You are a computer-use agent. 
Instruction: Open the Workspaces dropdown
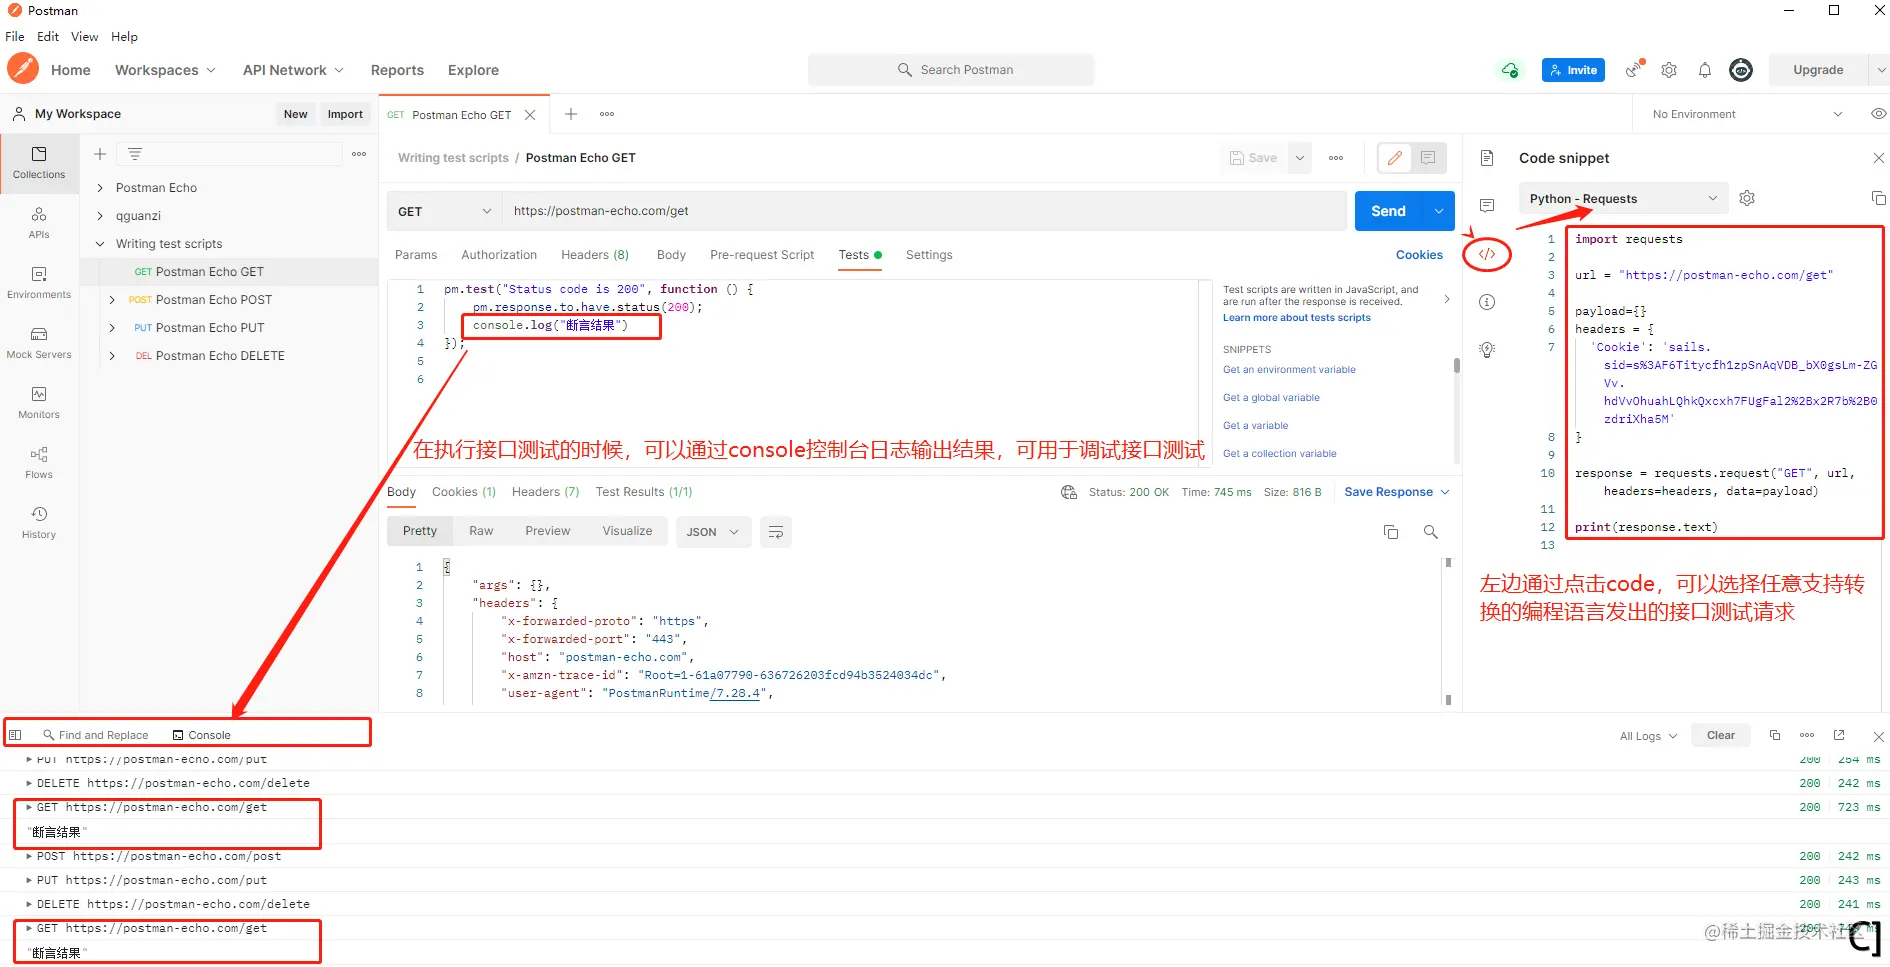click(x=165, y=70)
